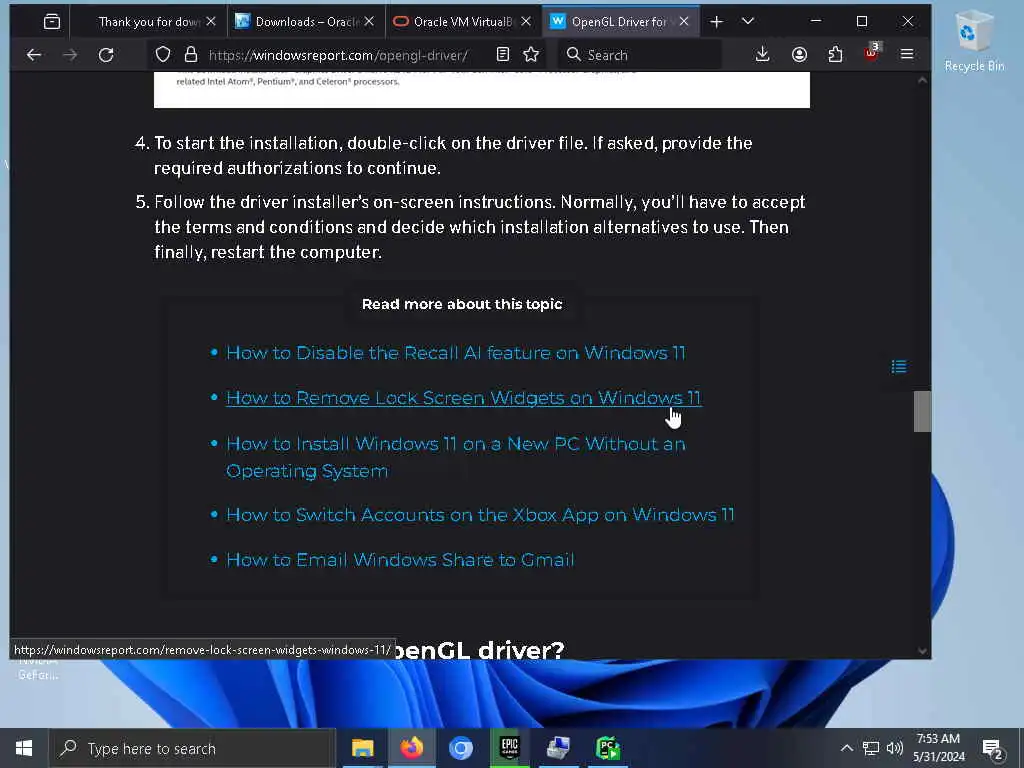Click the taskbar search box

click(193, 748)
